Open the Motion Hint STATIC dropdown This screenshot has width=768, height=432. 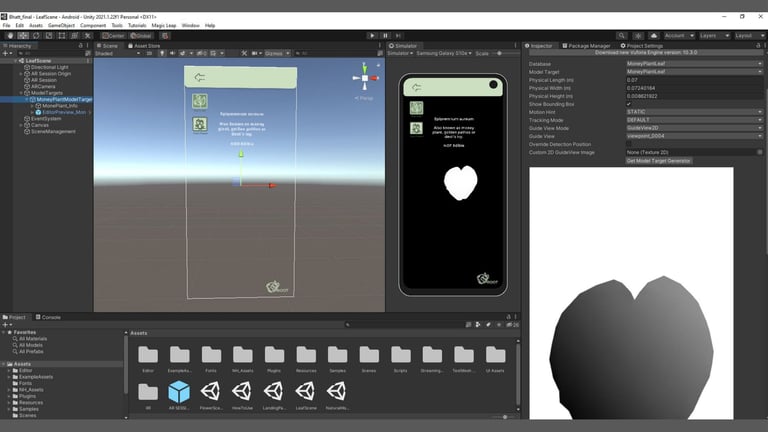coord(695,112)
